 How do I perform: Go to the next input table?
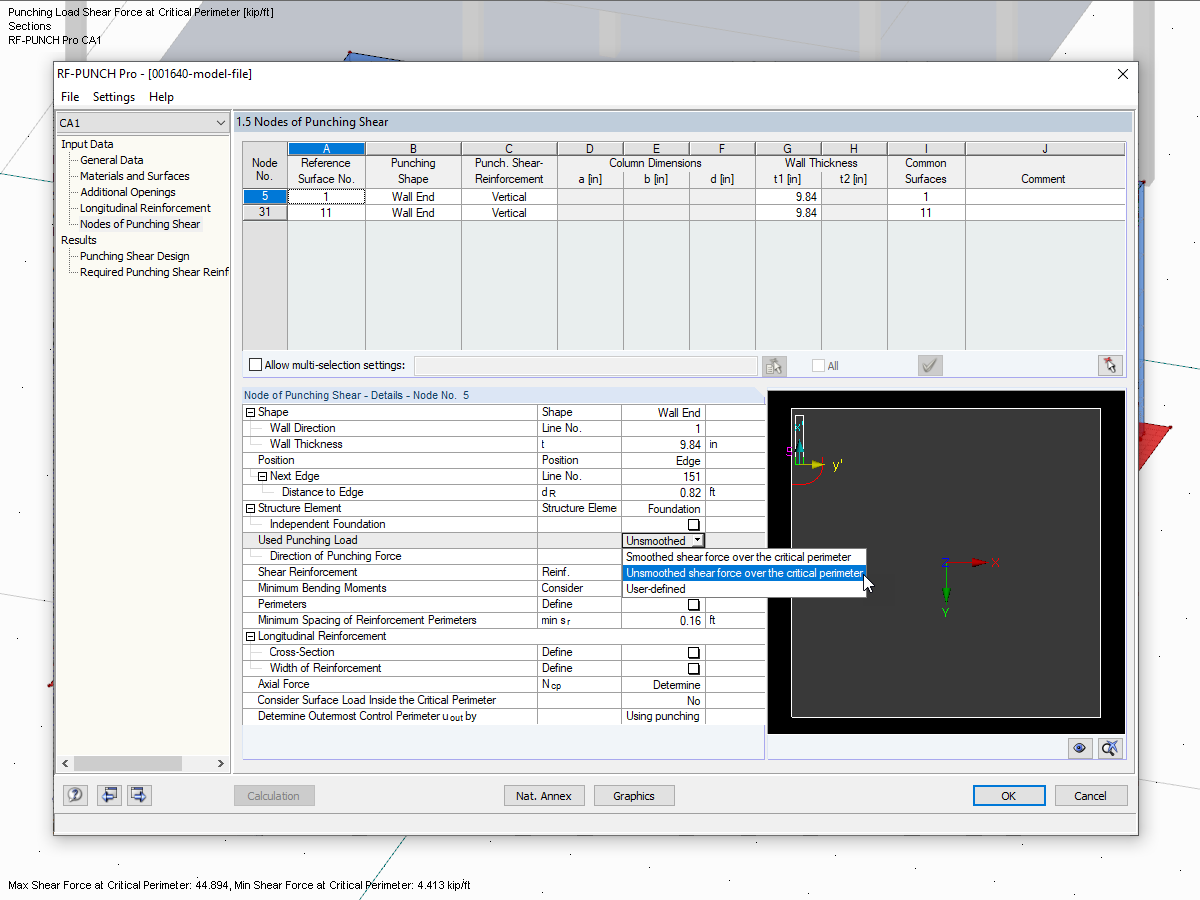coord(138,795)
